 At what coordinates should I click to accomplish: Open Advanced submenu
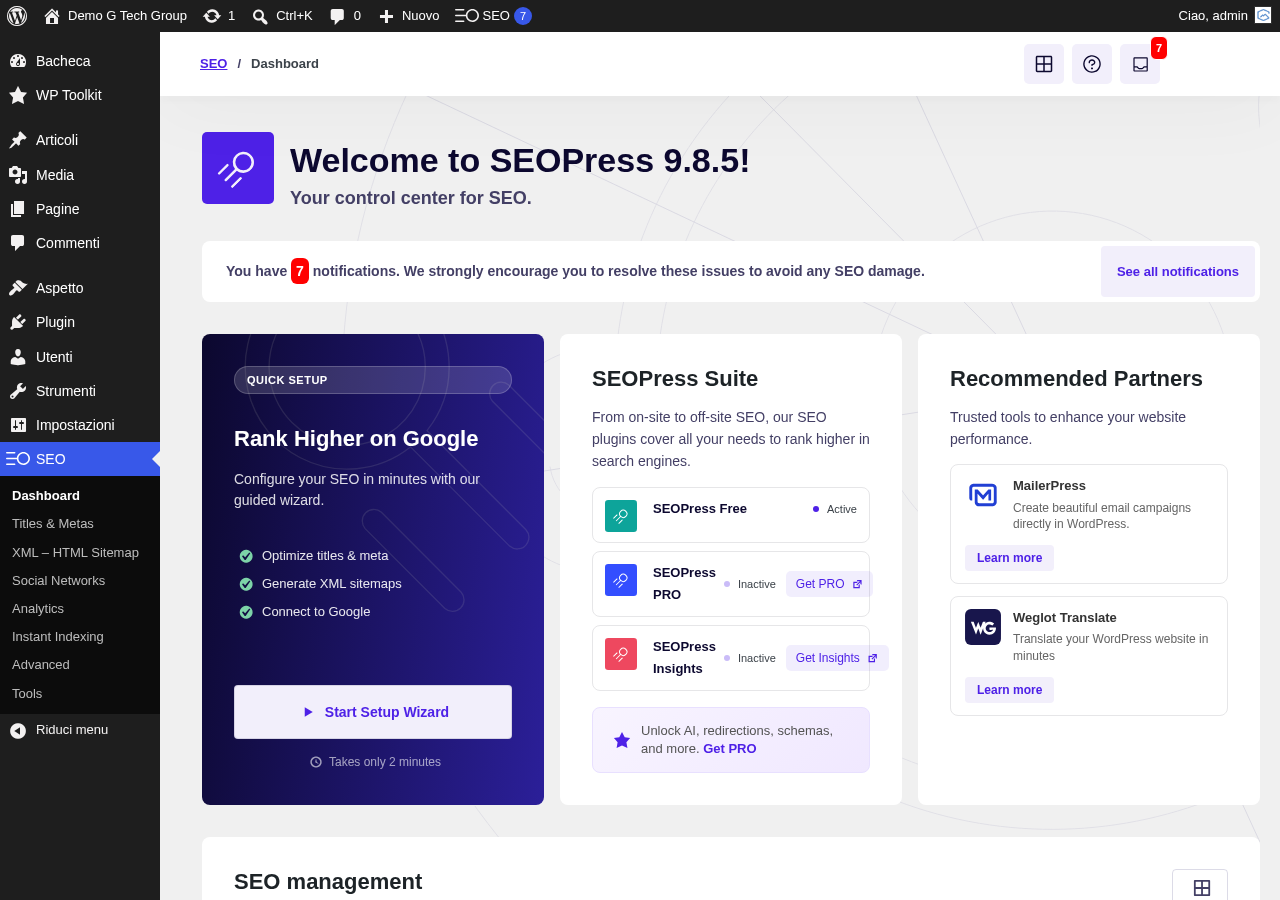[x=41, y=664]
